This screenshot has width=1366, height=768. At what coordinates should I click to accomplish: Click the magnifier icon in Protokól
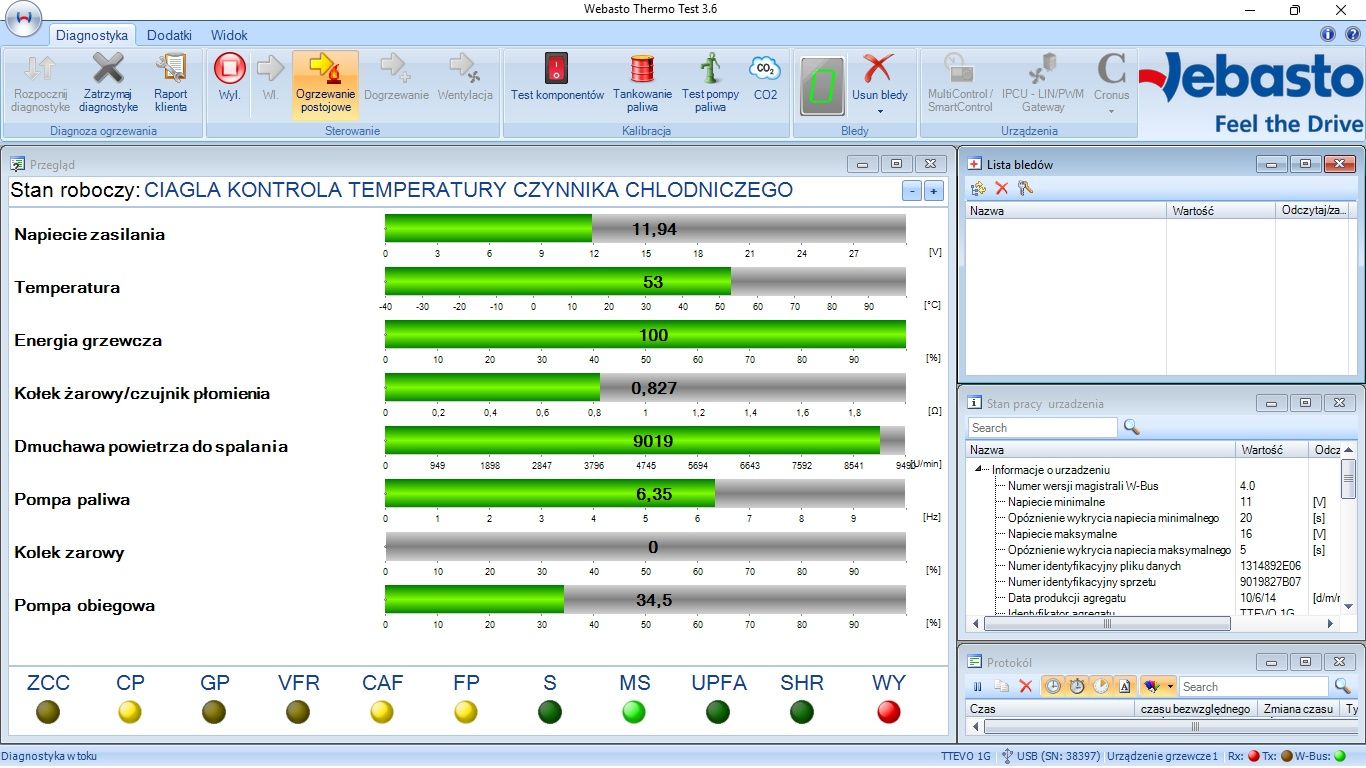pos(1343,686)
